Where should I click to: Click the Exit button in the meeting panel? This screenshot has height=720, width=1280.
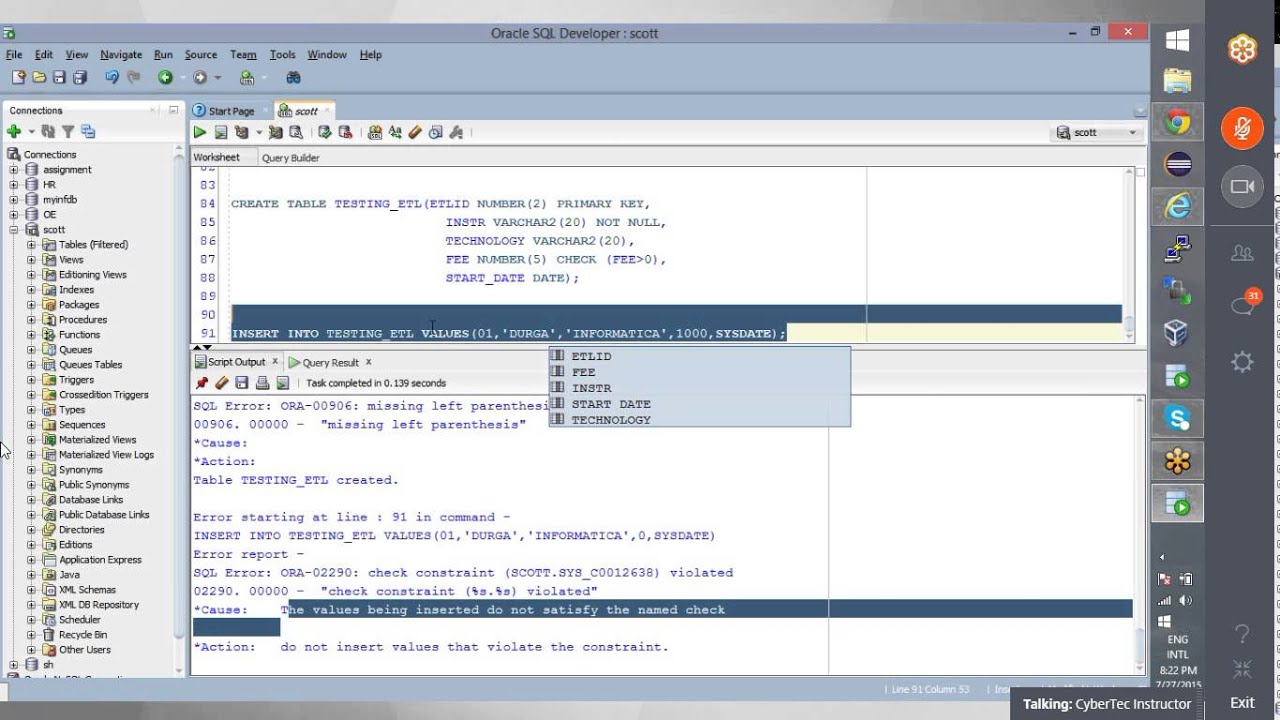coord(1242,702)
